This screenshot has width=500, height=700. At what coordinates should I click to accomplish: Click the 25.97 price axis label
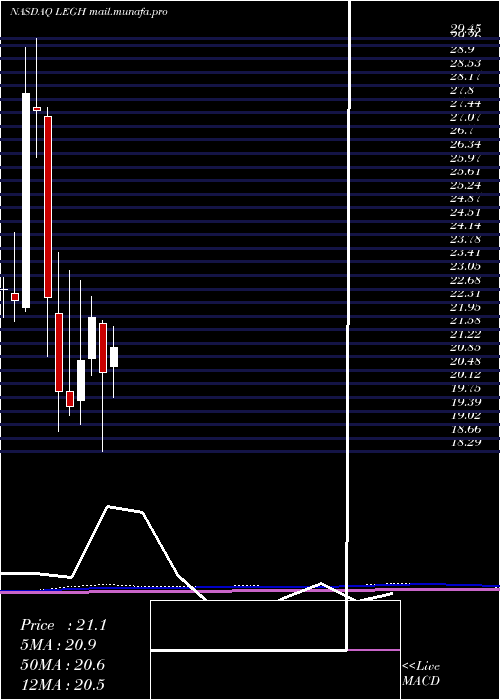coord(465,158)
